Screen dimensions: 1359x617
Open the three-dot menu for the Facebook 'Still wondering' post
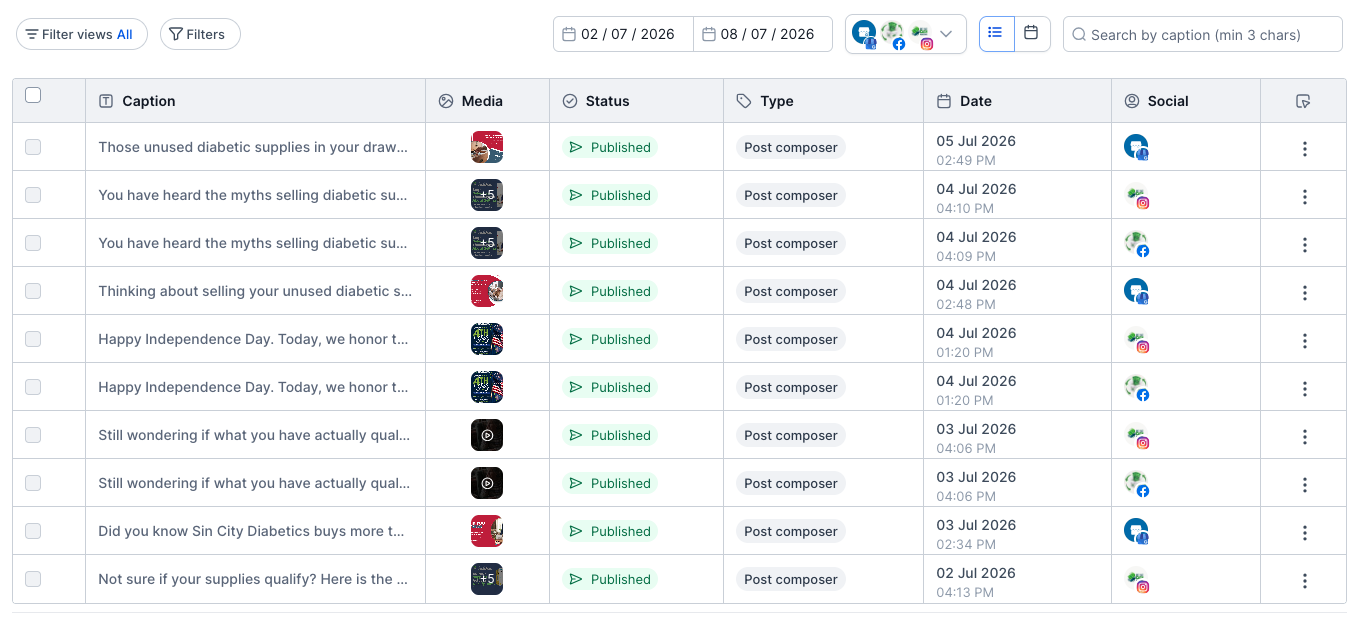1304,485
